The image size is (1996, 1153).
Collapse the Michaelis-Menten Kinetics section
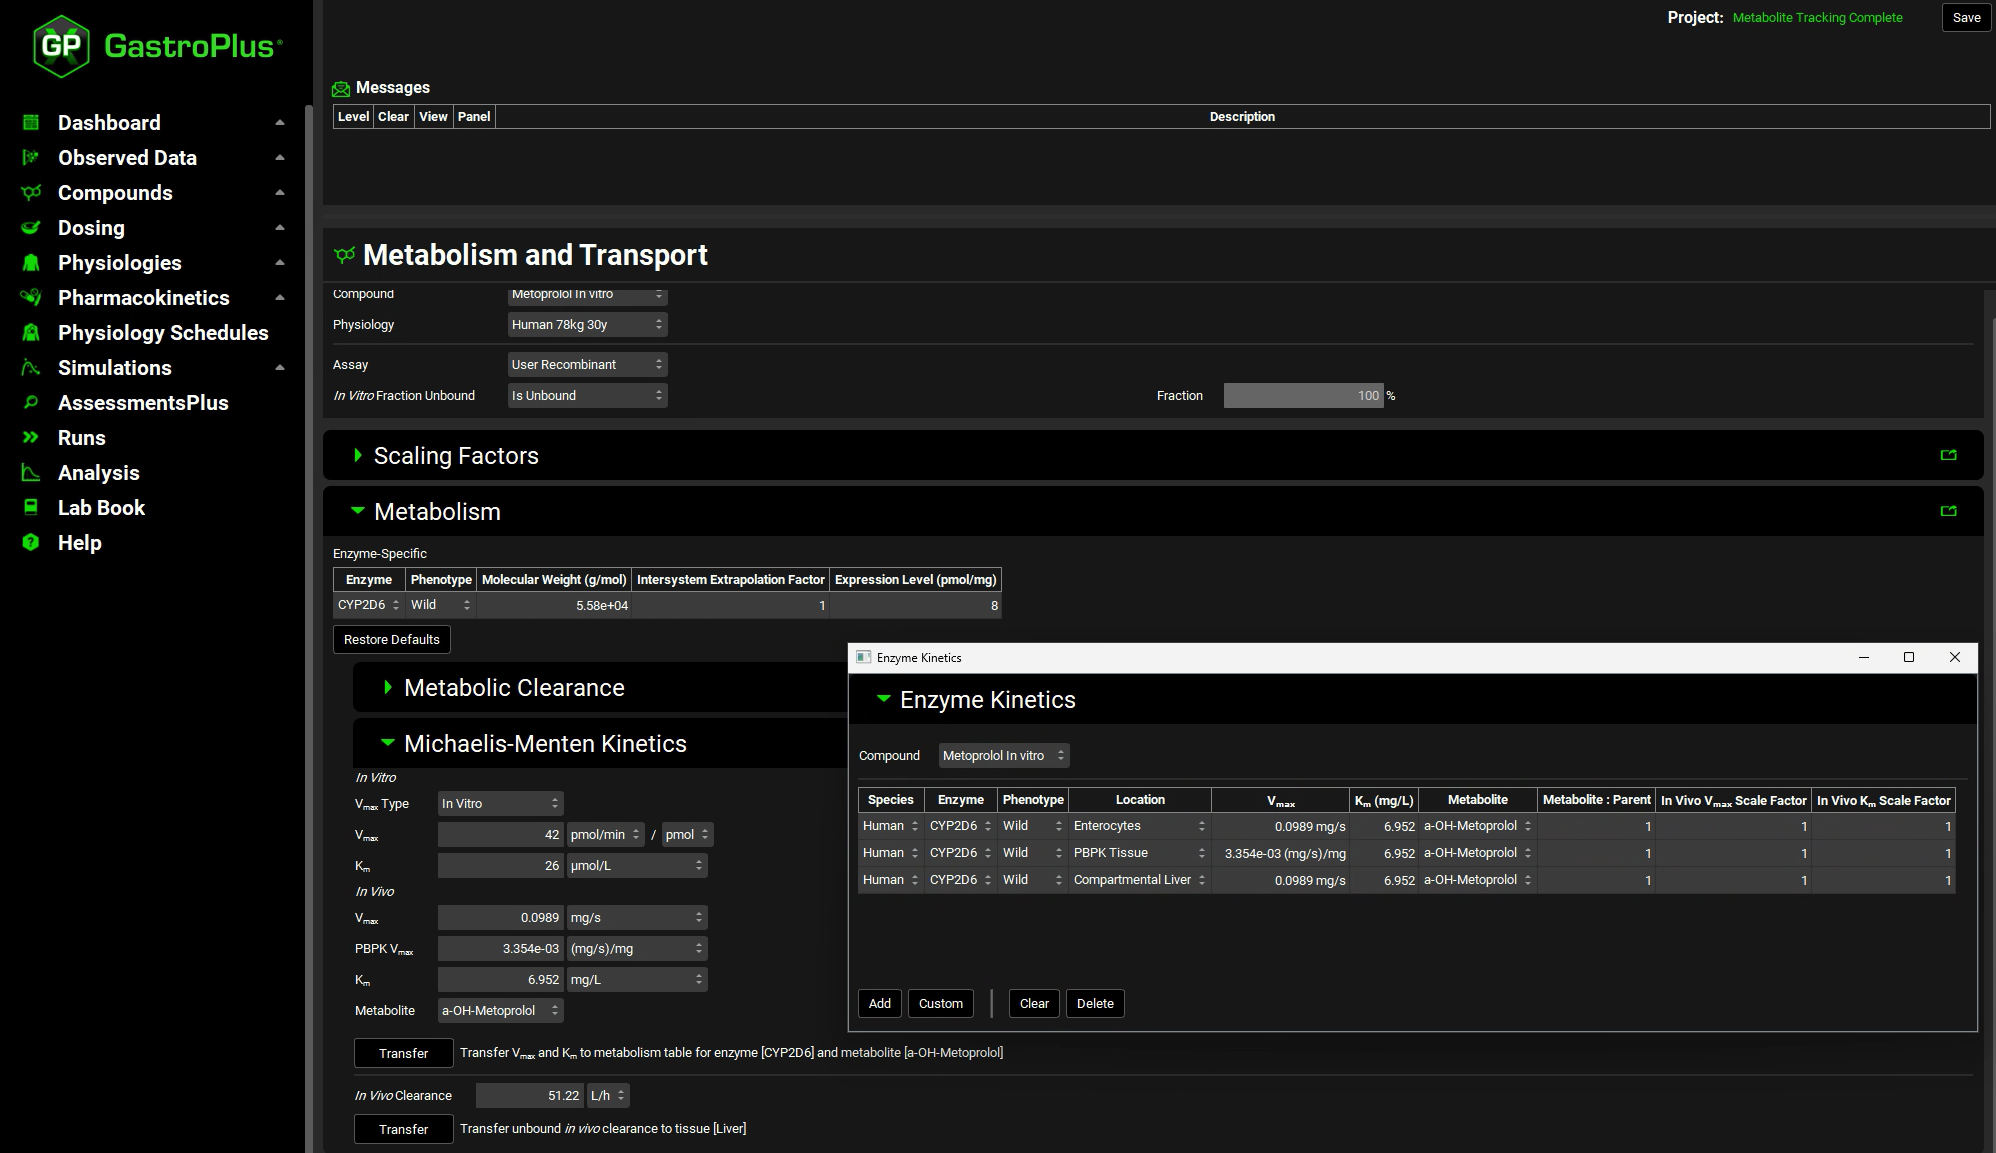387,743
